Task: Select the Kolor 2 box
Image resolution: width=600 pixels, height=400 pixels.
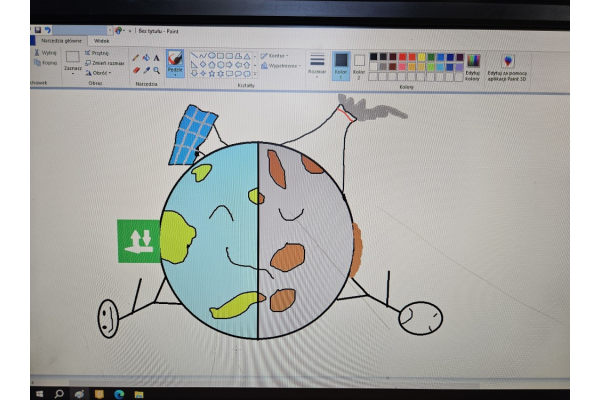Action: pos(359,65)
